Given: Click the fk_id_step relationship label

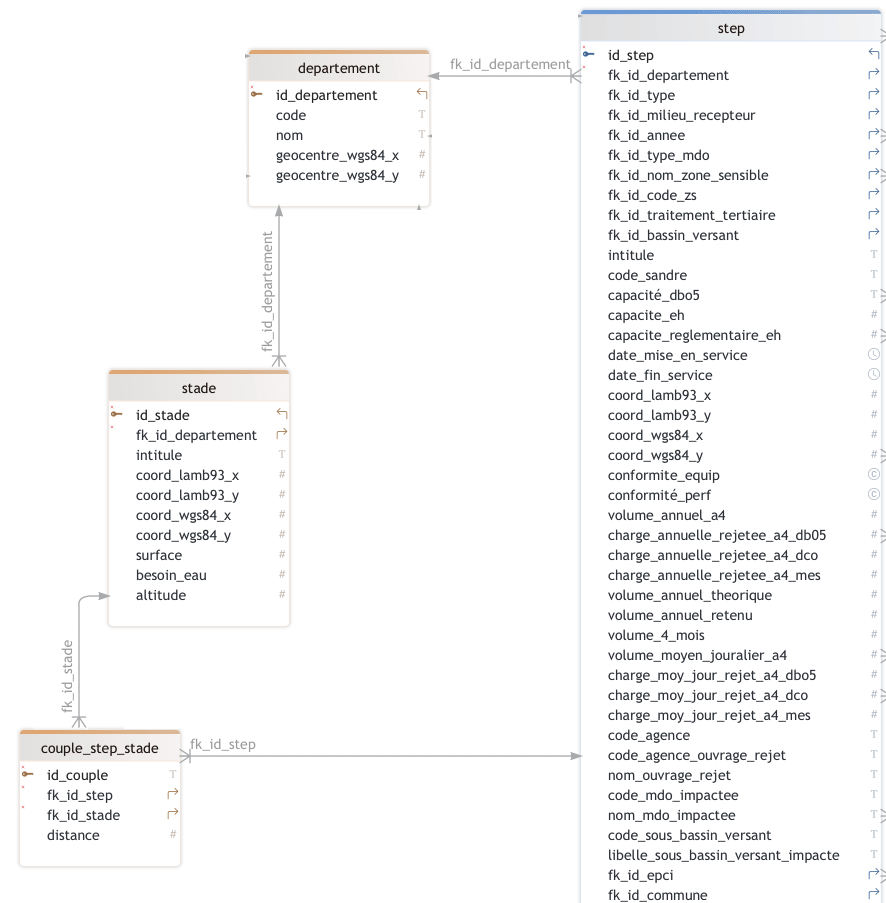Looking at the screenshot, I should 223,744.
